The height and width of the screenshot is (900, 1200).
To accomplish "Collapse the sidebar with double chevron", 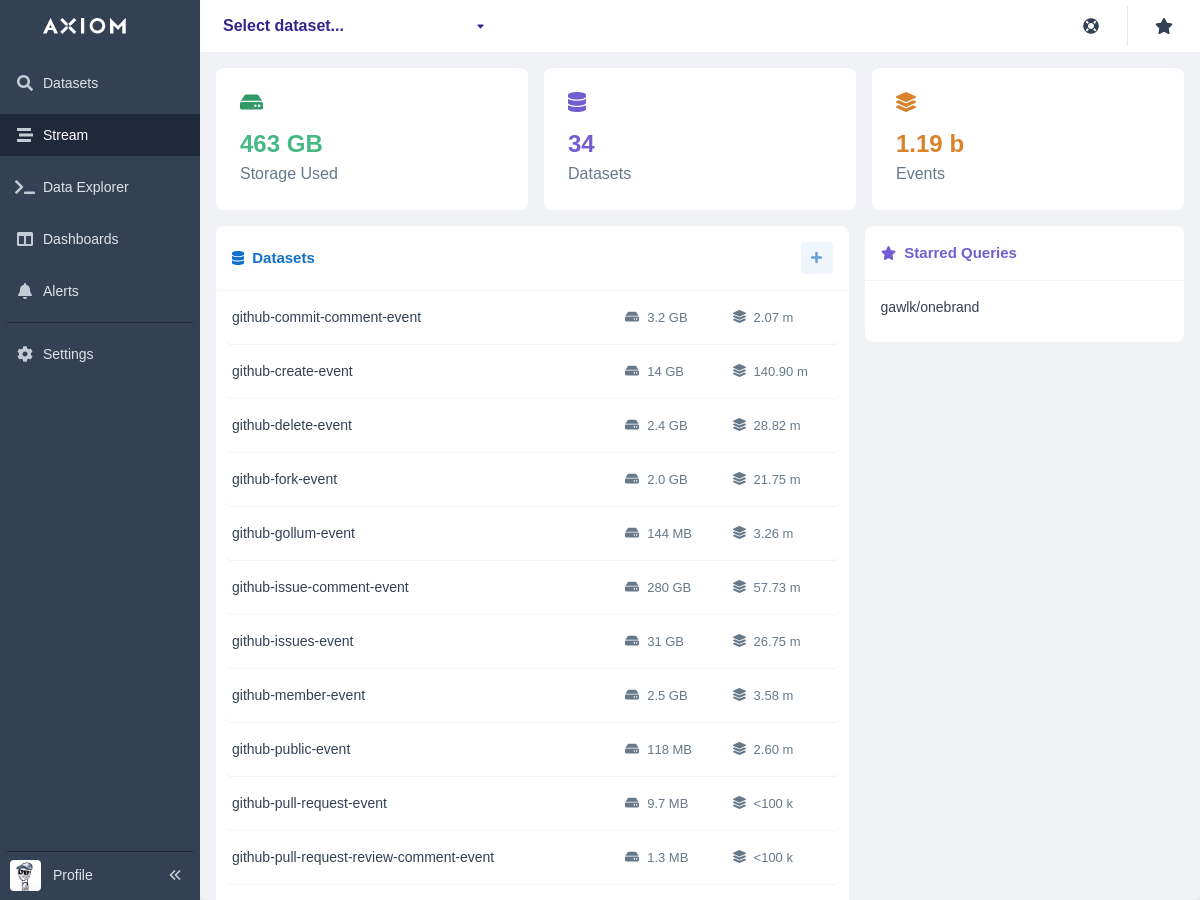I will 175,875.
